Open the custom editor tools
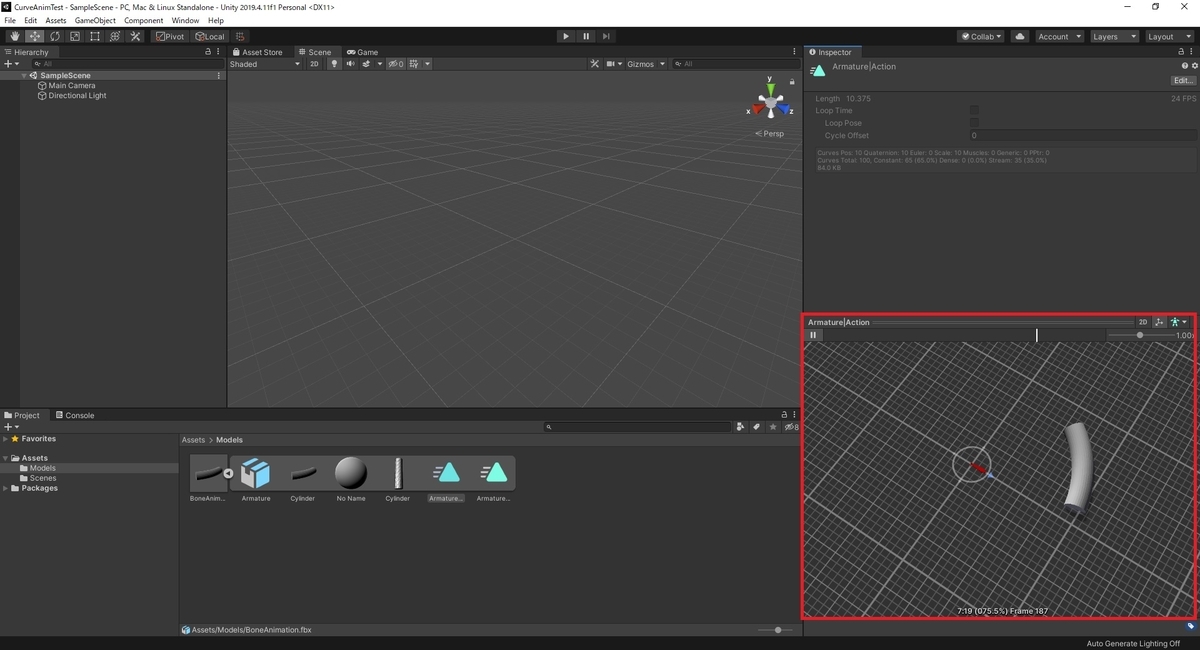The height and width of the screenshot is (650, 1200). (135, 36)
